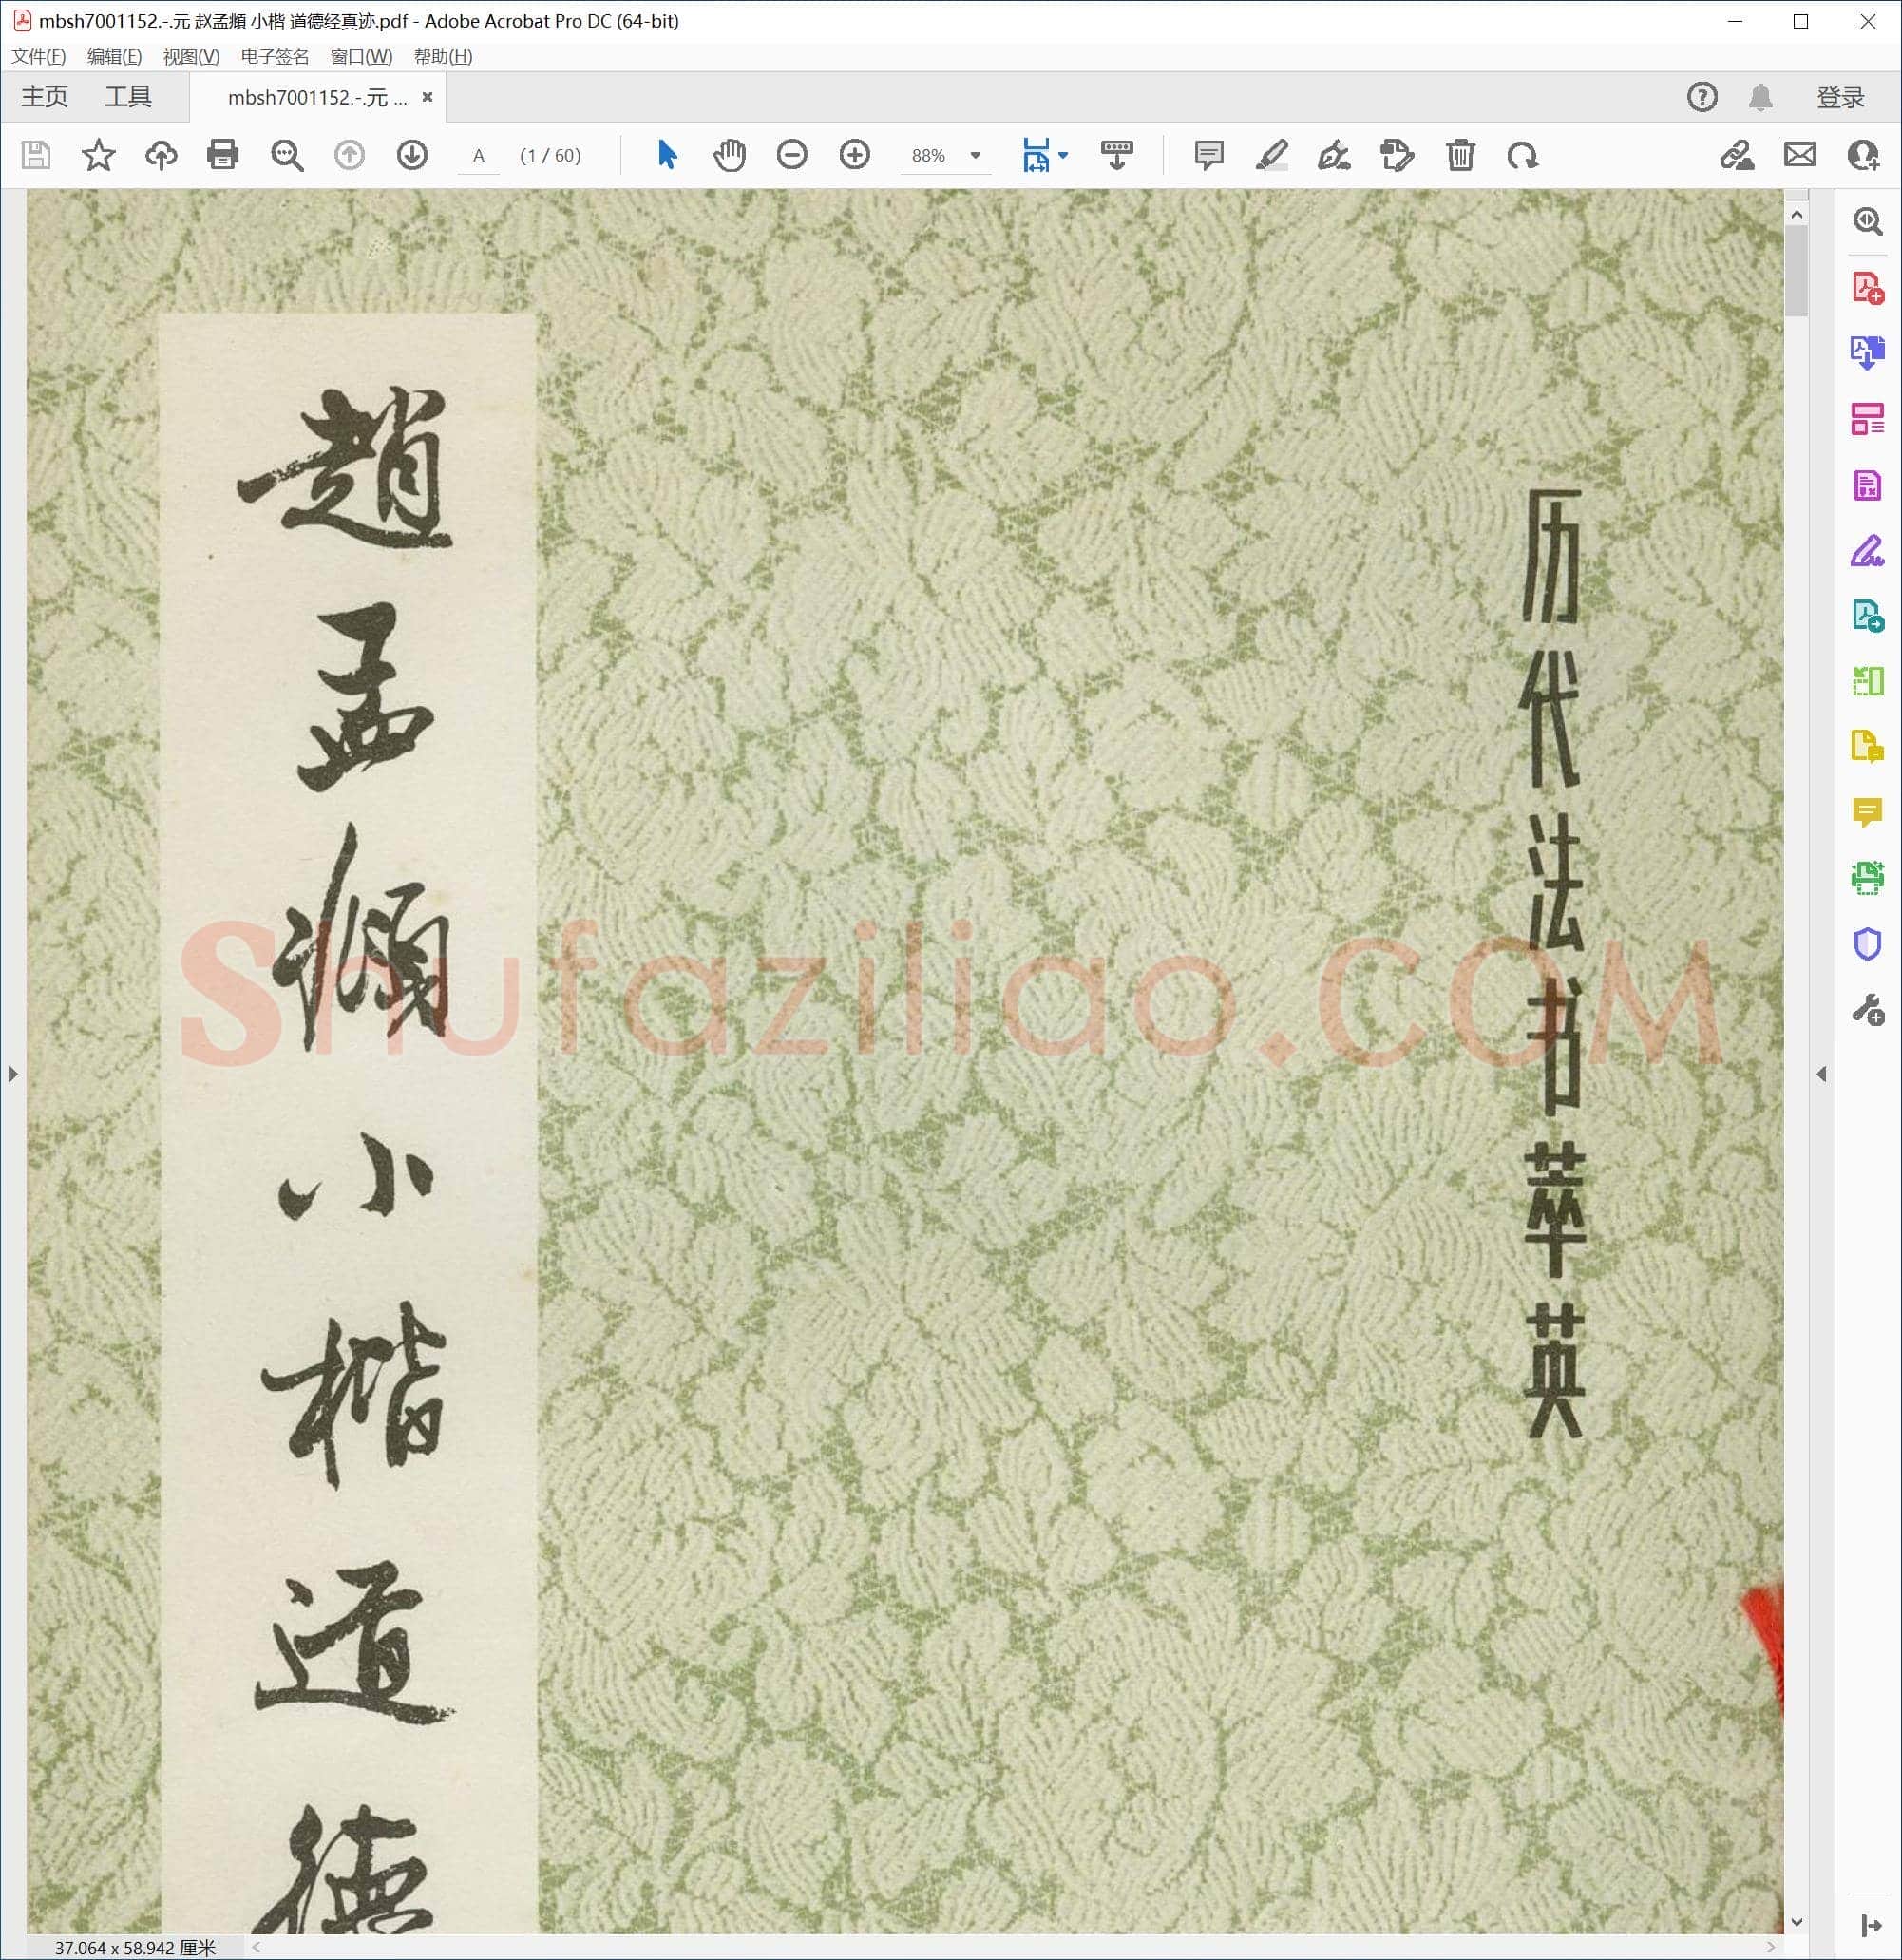Rotate the page with the rotate icon
The height and width of the screenshot is (1960, 1902).
[1523, 155]
